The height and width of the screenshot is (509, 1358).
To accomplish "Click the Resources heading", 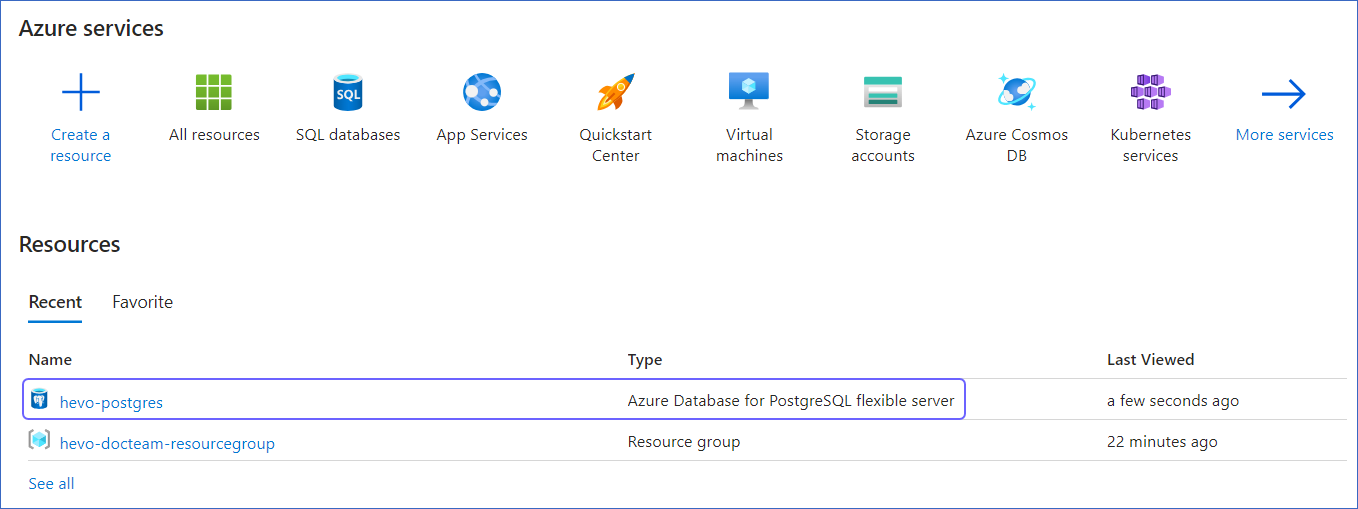I will (x=70, y=245).
